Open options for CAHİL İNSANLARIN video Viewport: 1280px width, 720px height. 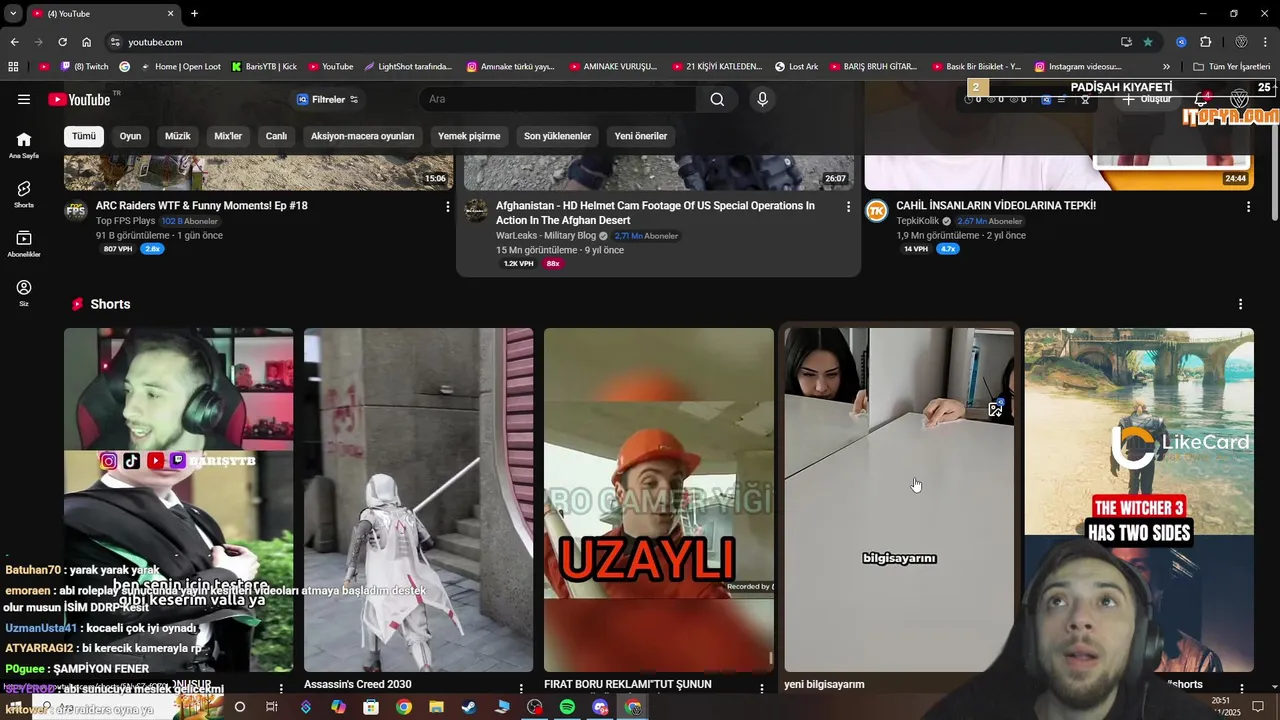(1248, 206)
